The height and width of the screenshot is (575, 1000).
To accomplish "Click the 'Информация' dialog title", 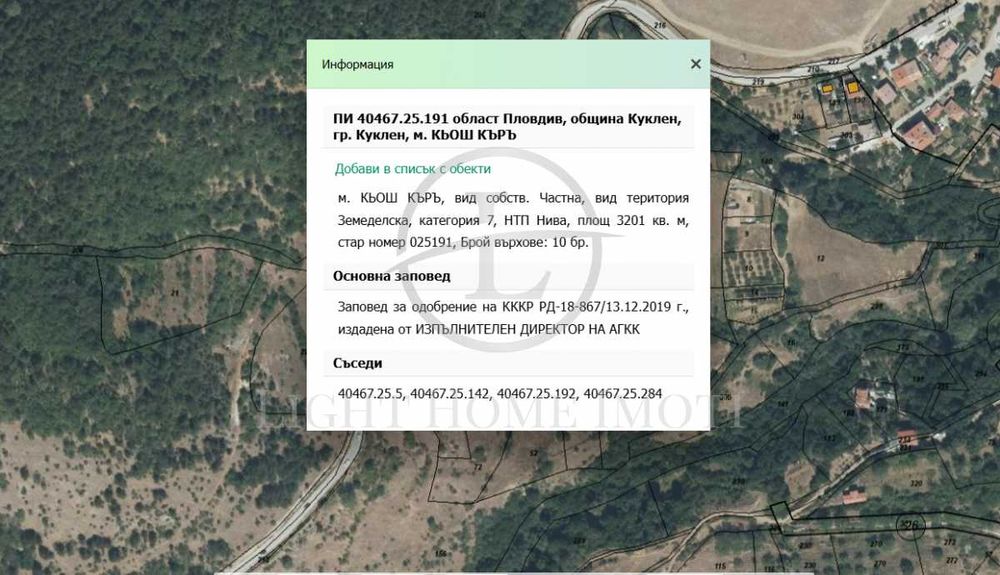I will [357, 64].
